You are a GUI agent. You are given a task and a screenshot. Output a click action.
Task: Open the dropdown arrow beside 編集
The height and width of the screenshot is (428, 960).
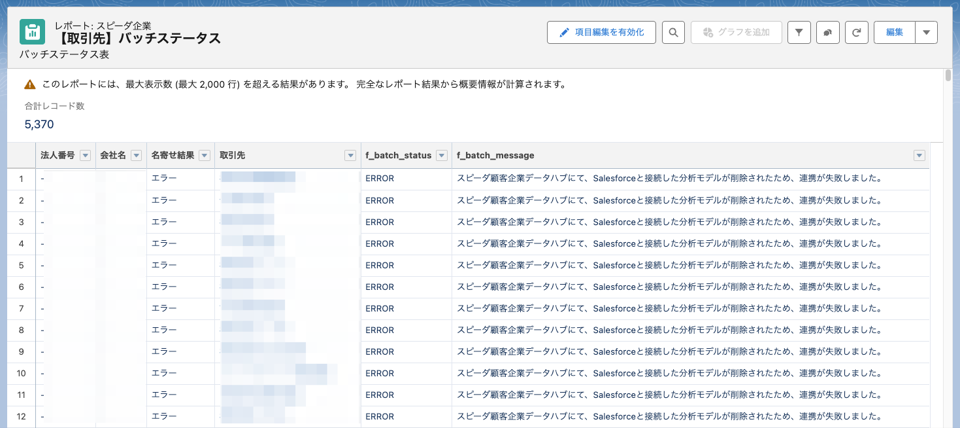926,32
